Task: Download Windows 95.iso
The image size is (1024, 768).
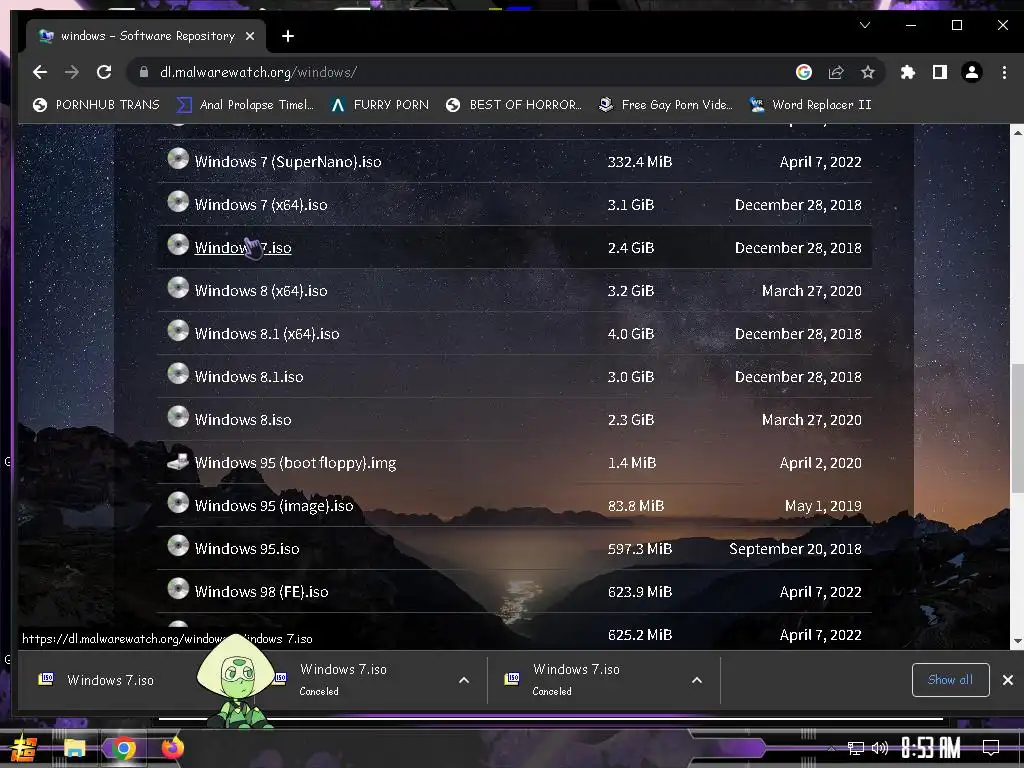Action: click(x=247, y=549)
